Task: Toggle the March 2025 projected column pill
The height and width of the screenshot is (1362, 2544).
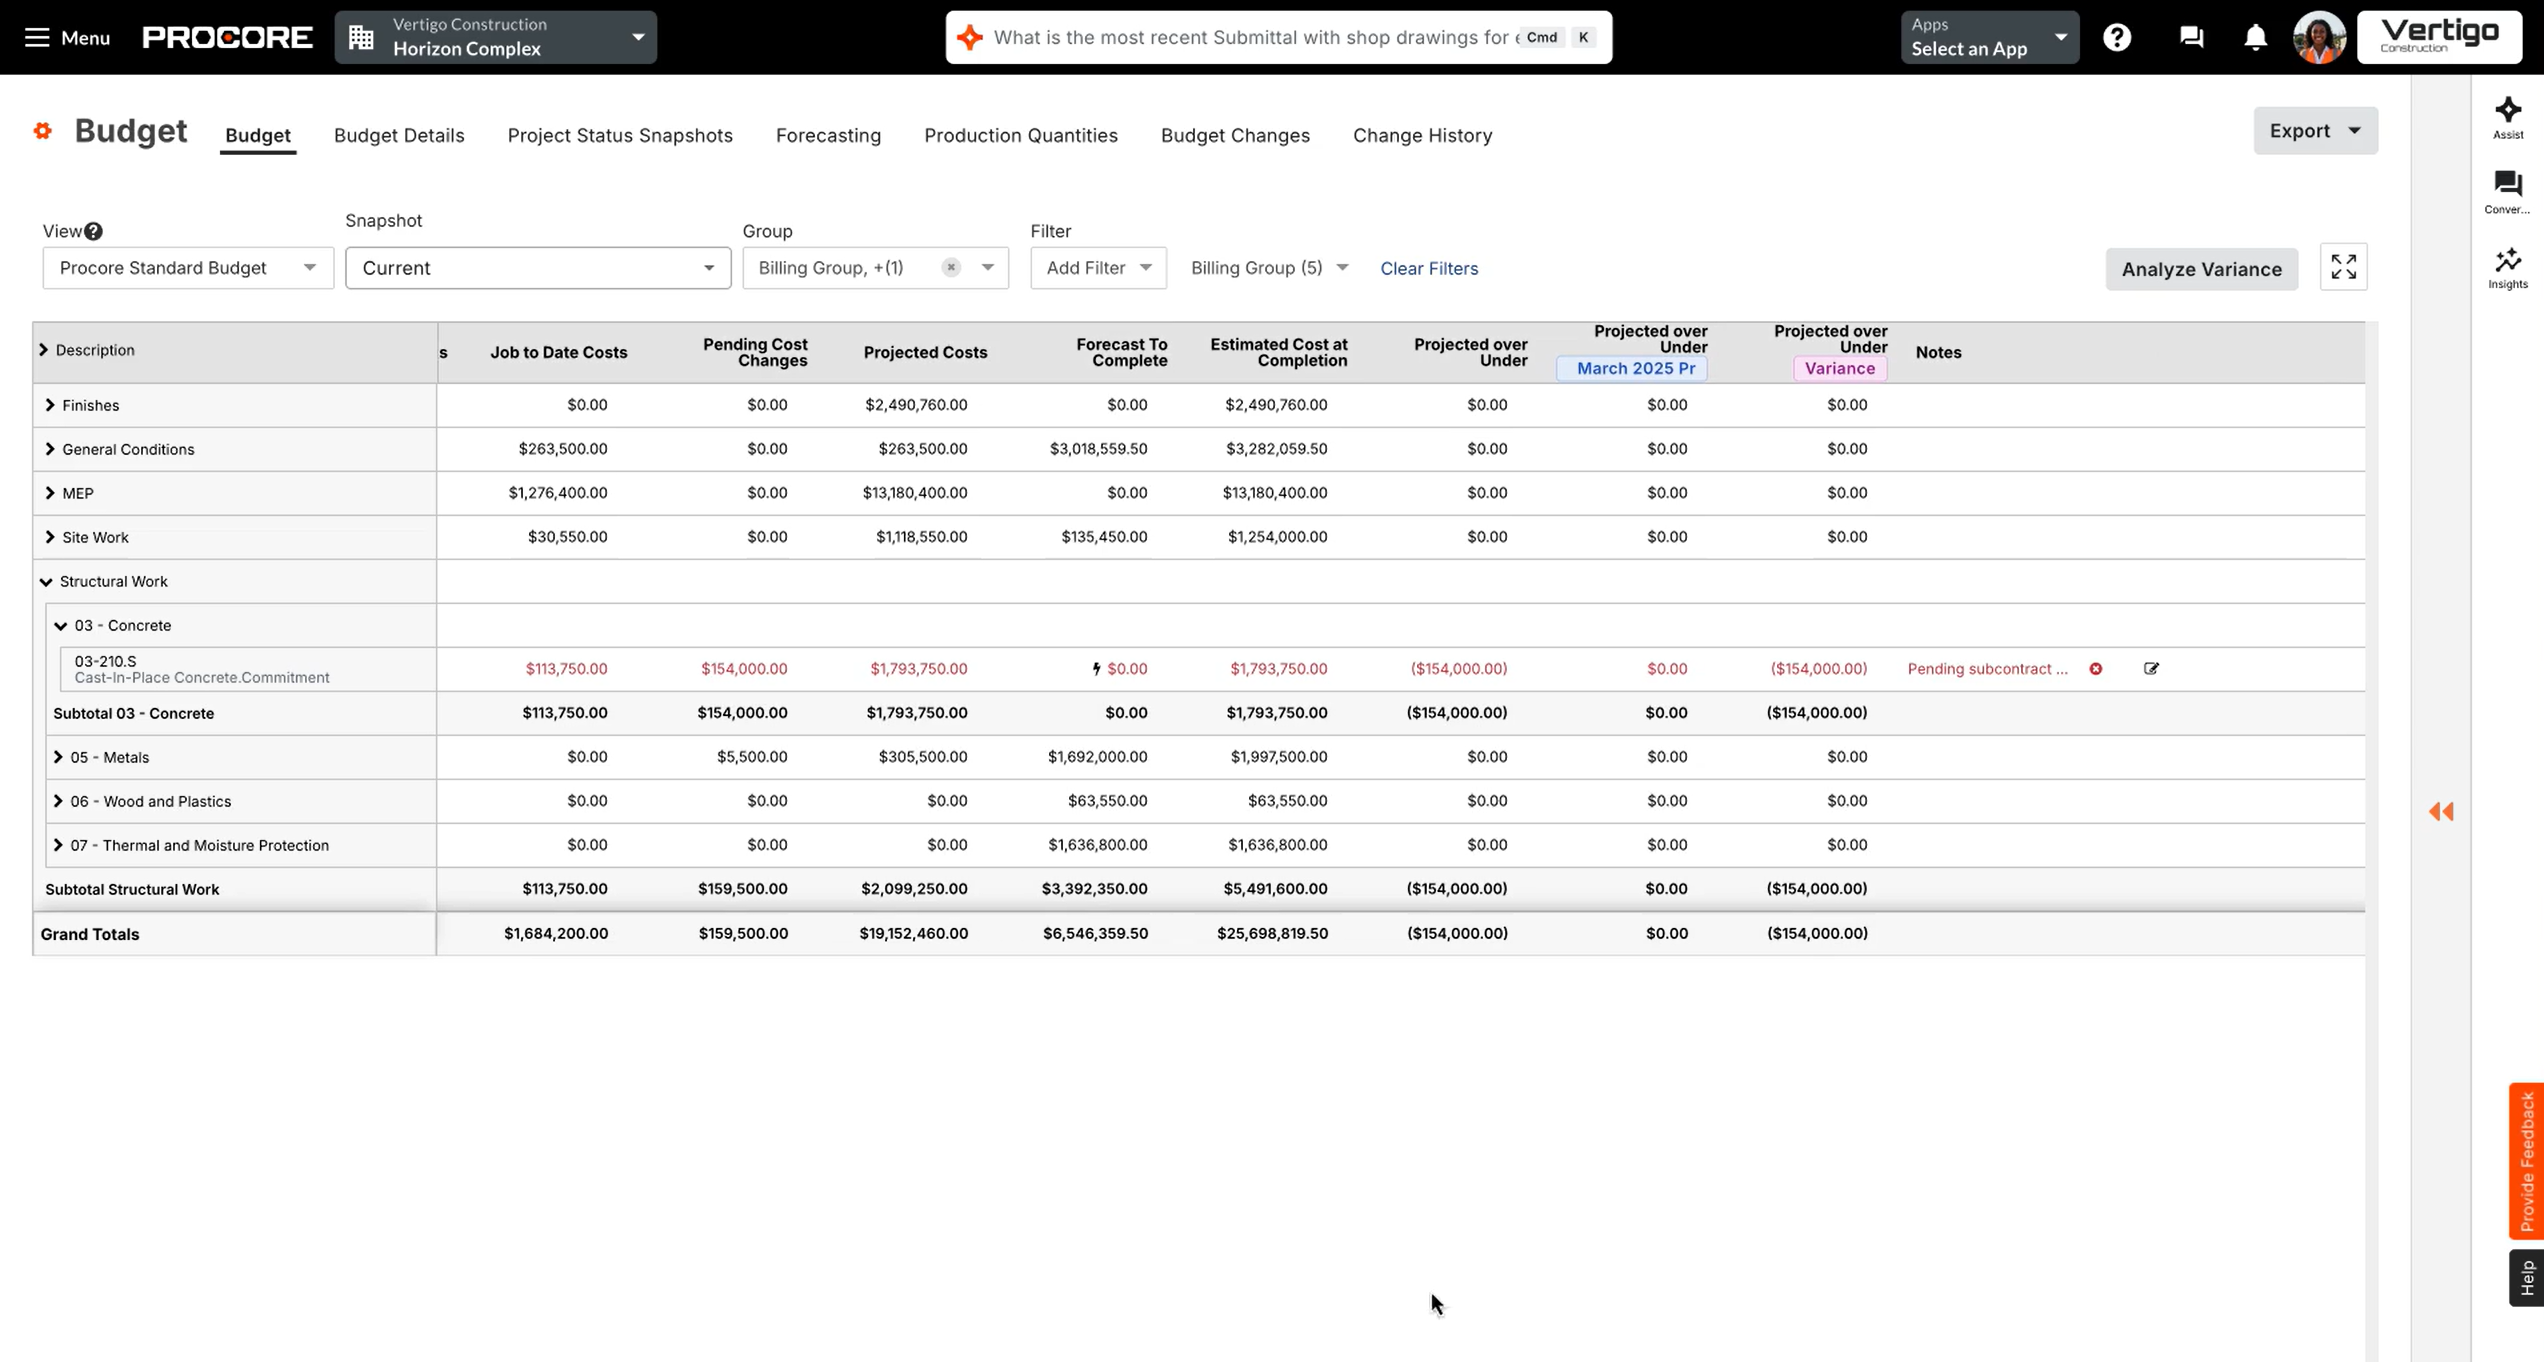Action: point(1631,368)
